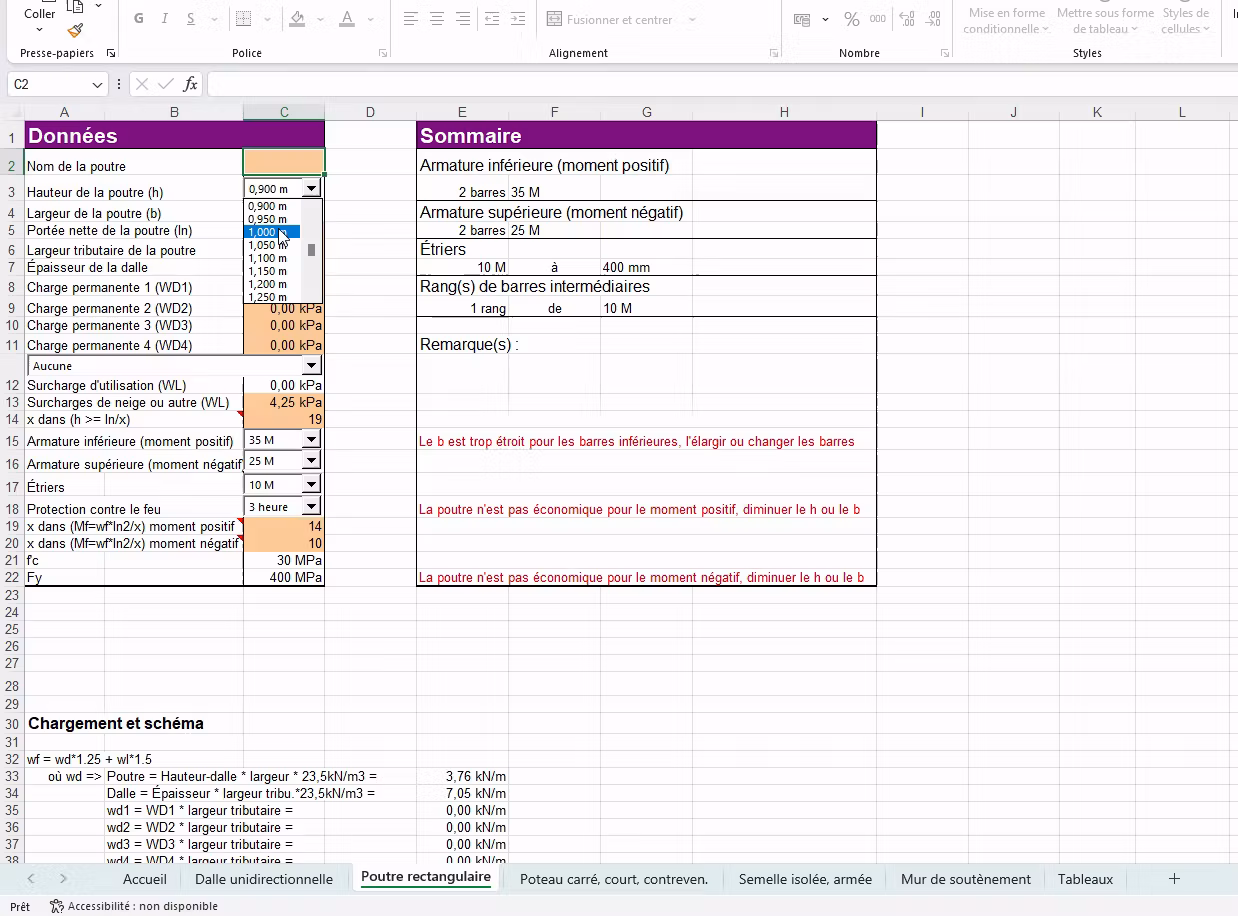Image resolution: width=1238 pixels, height=916 pixels.
Task: Align text right in ribbon
Action: [463, 19]
